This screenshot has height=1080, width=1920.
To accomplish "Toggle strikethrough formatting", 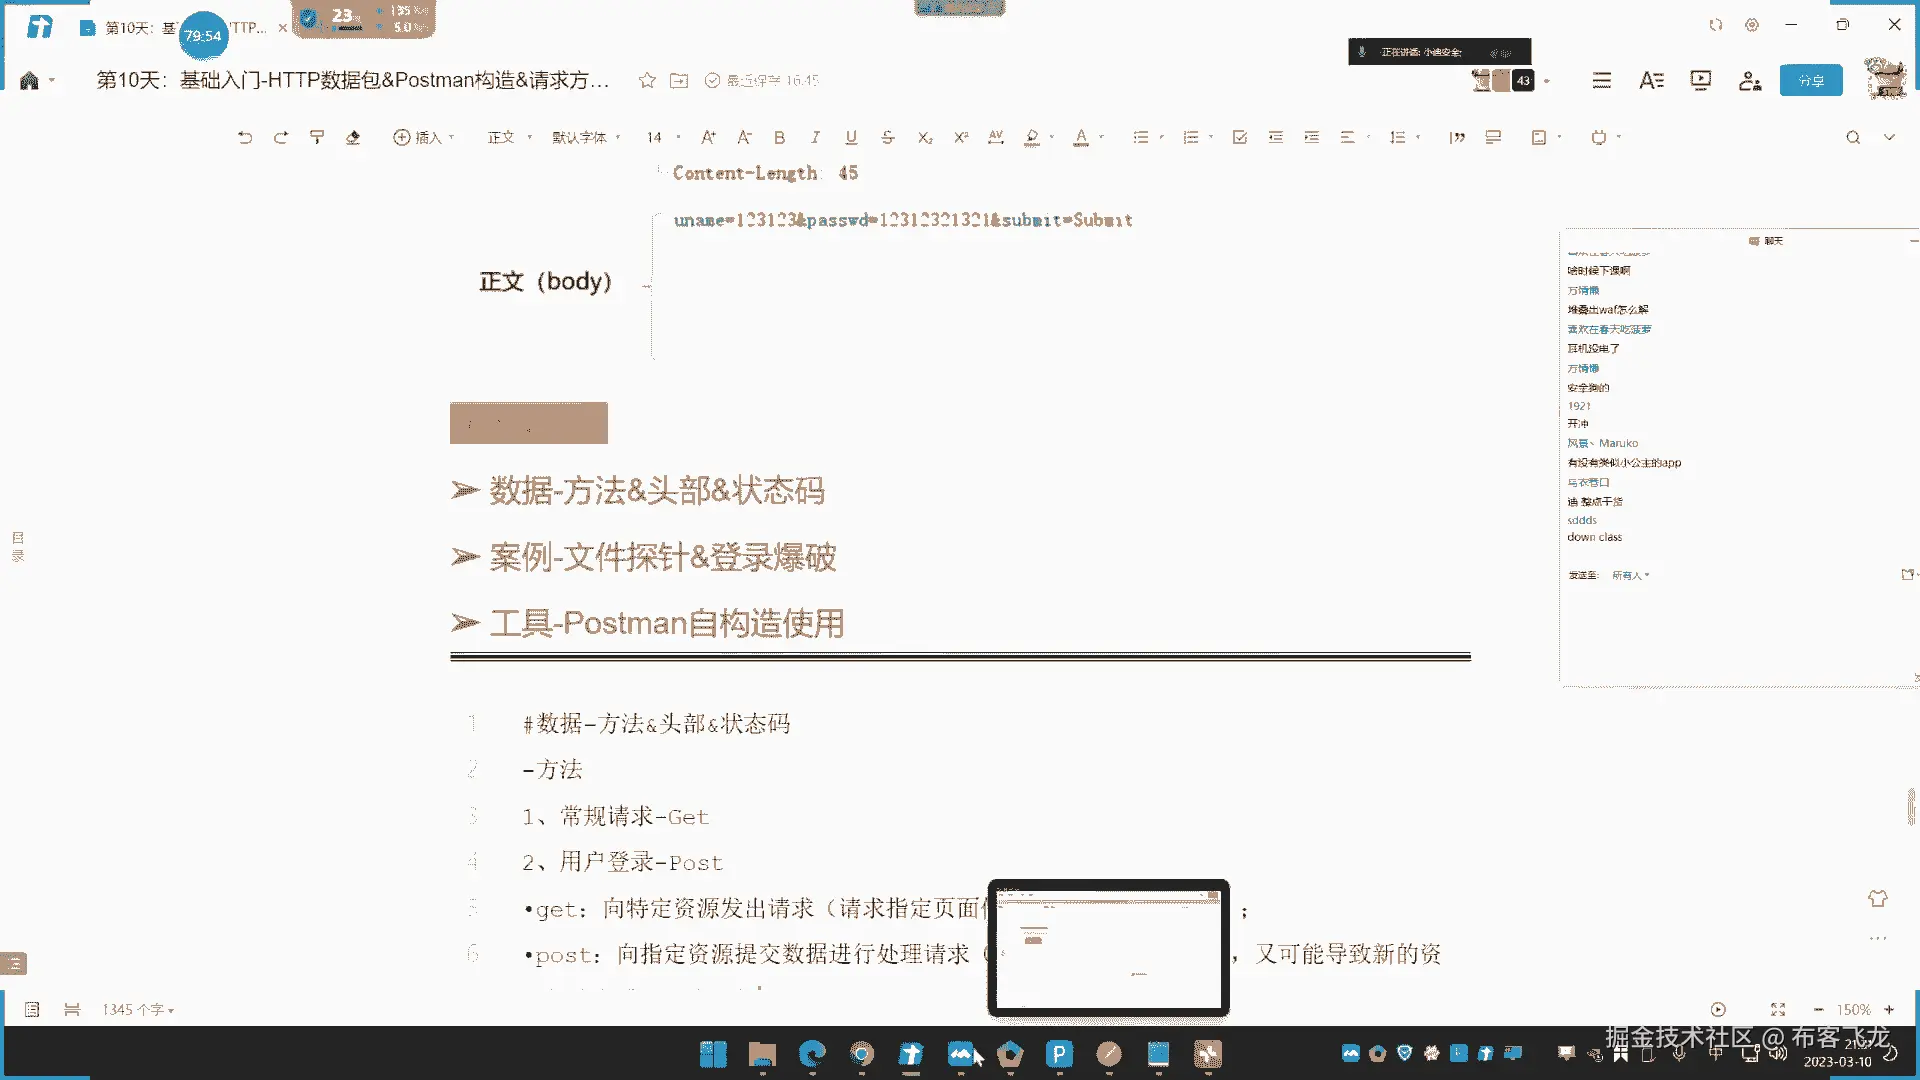I will [x=887, y=138].
